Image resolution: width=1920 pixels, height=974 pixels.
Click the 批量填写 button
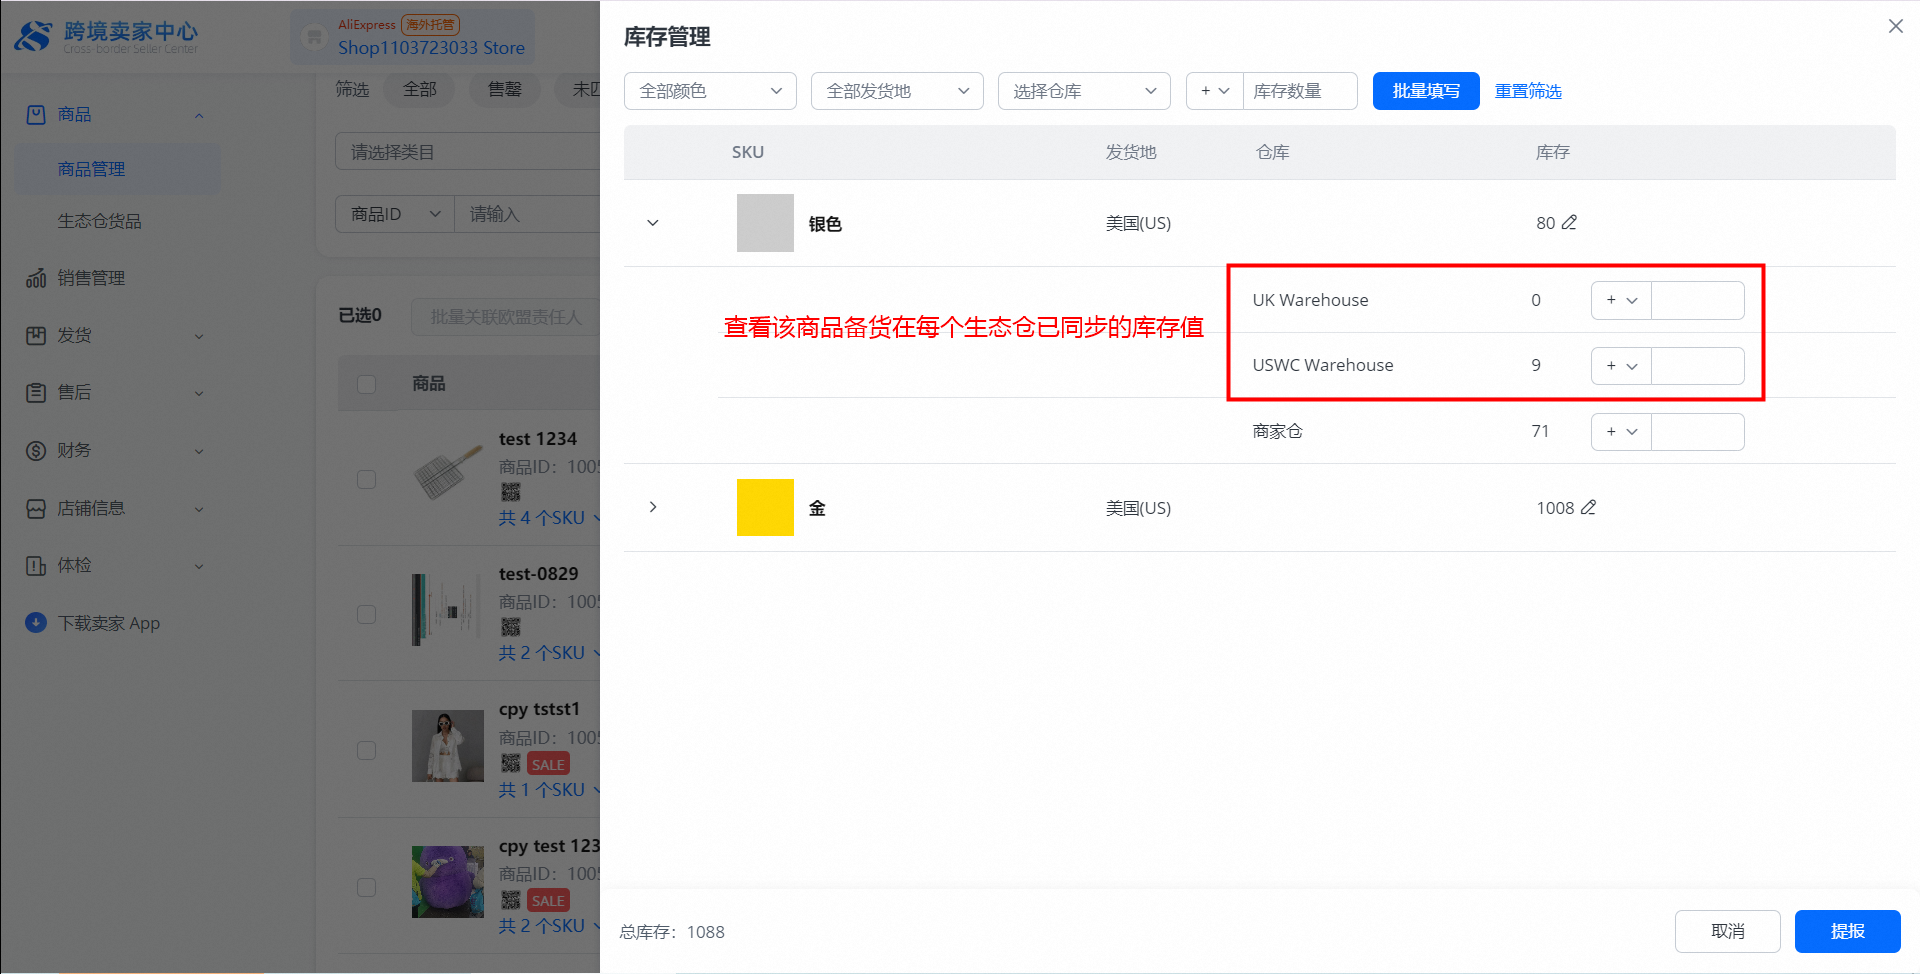[x=1426, y=91]
